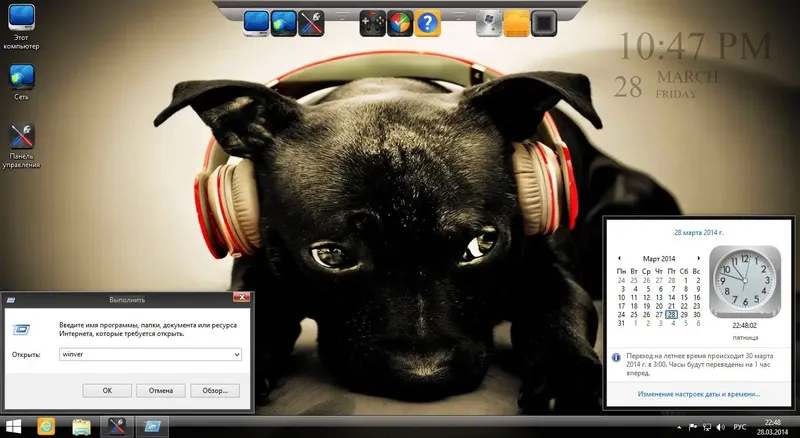Open the network globe icon in the top dock
Screen dimensions: 800x438
[284, 23]
